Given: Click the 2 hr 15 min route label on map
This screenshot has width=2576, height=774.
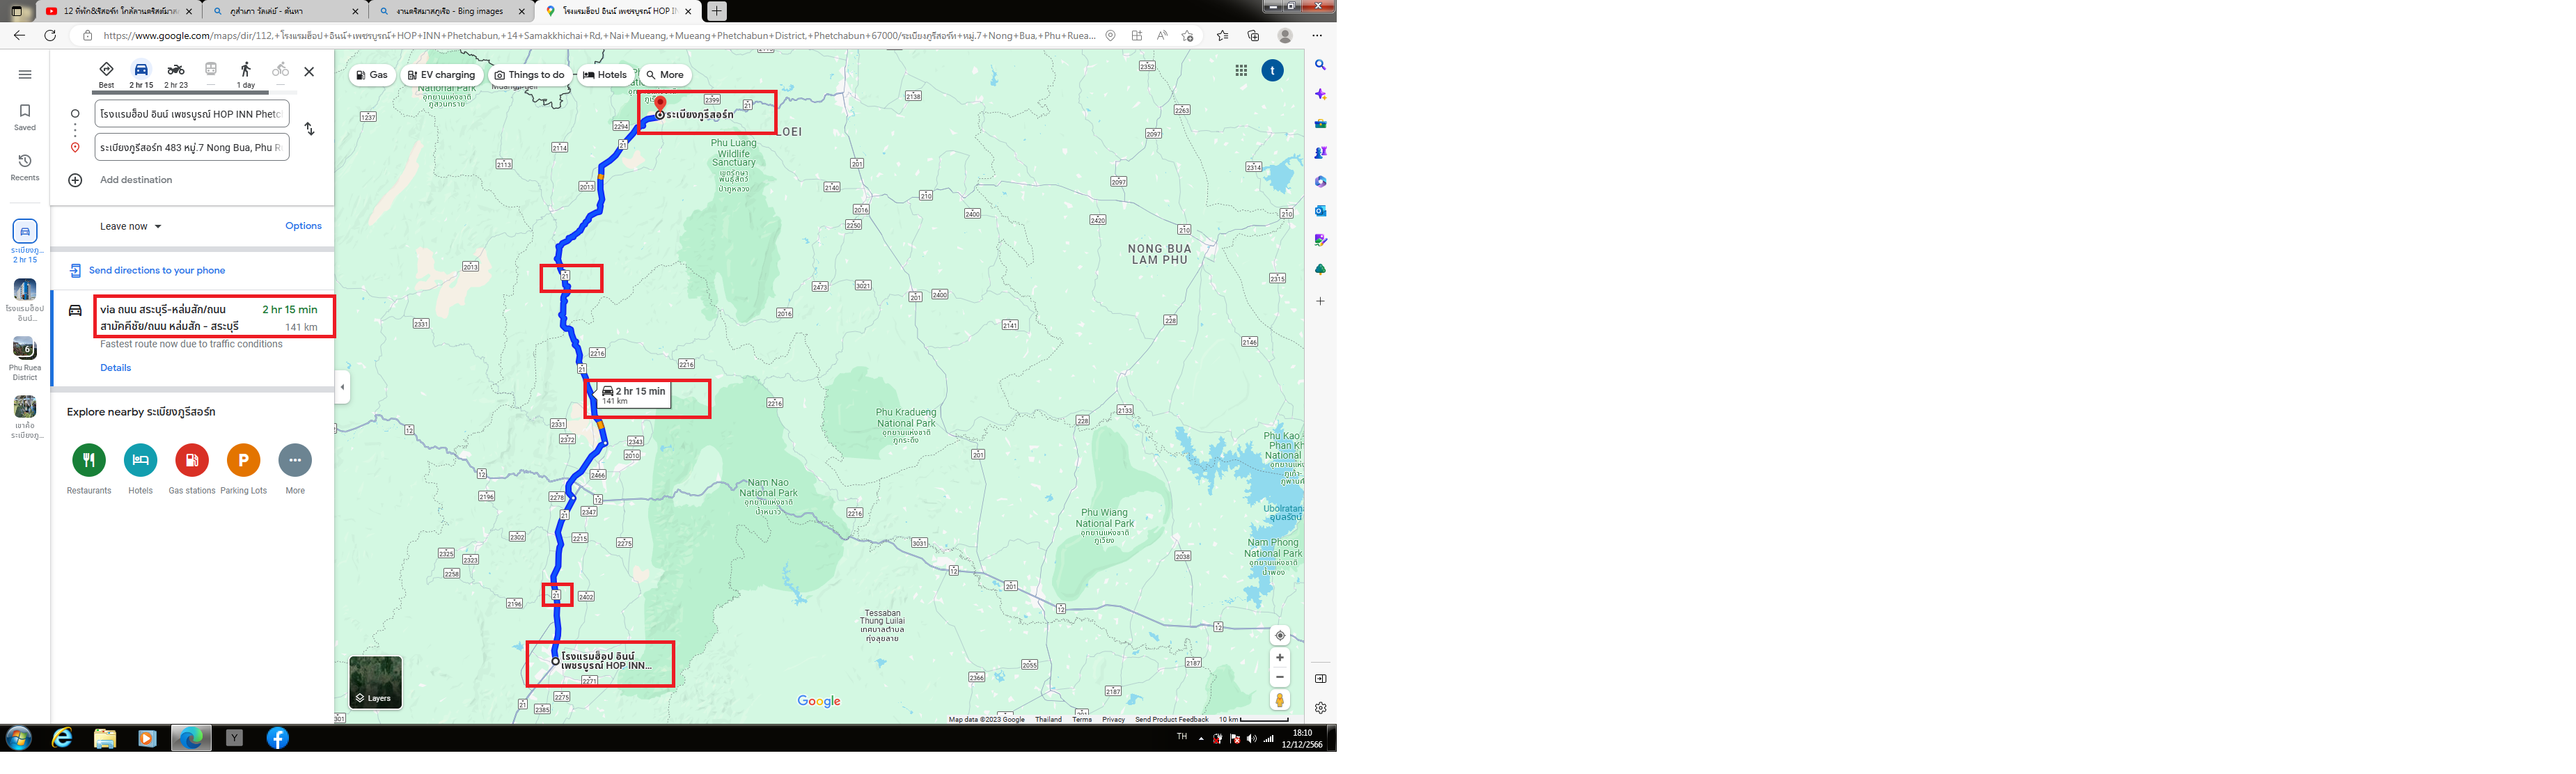Looking at the screenshot, I should point(633,396).
